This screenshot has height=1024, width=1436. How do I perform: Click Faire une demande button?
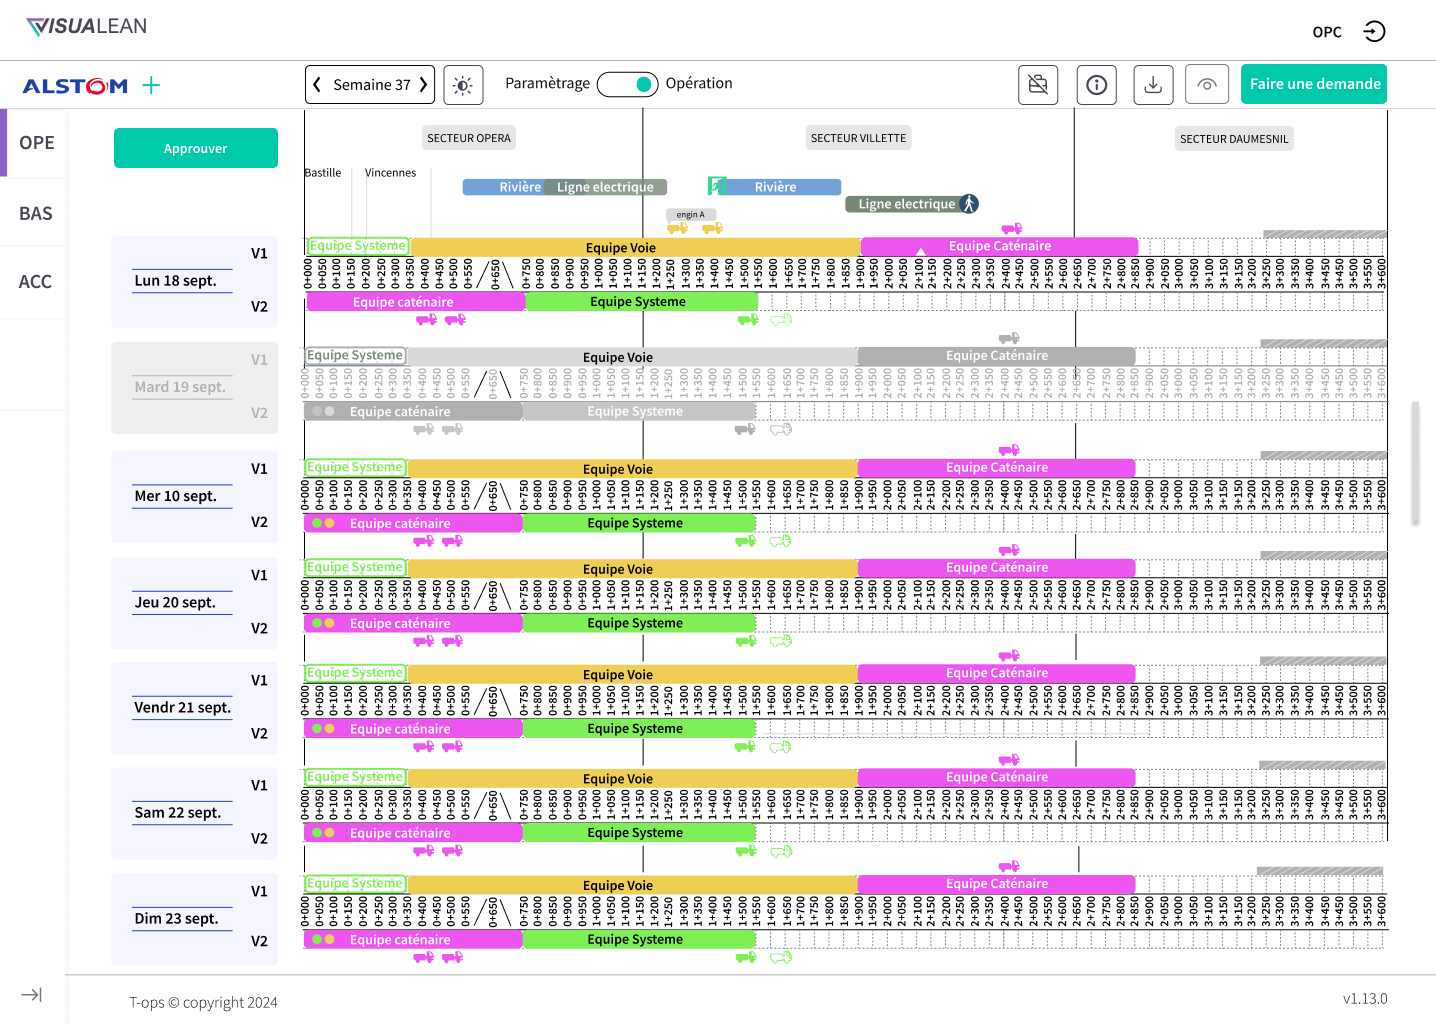1314,84
